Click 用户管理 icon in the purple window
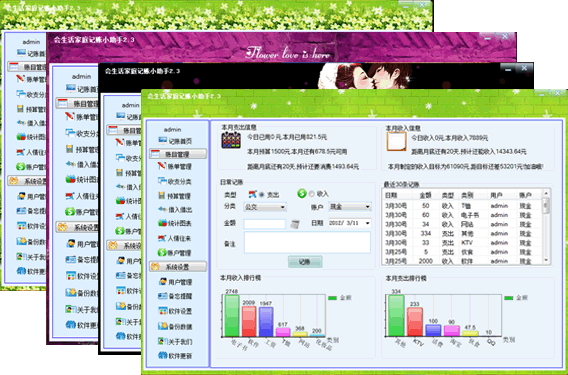Viewport: 568px width, 375px height. (x=71, y=243)
